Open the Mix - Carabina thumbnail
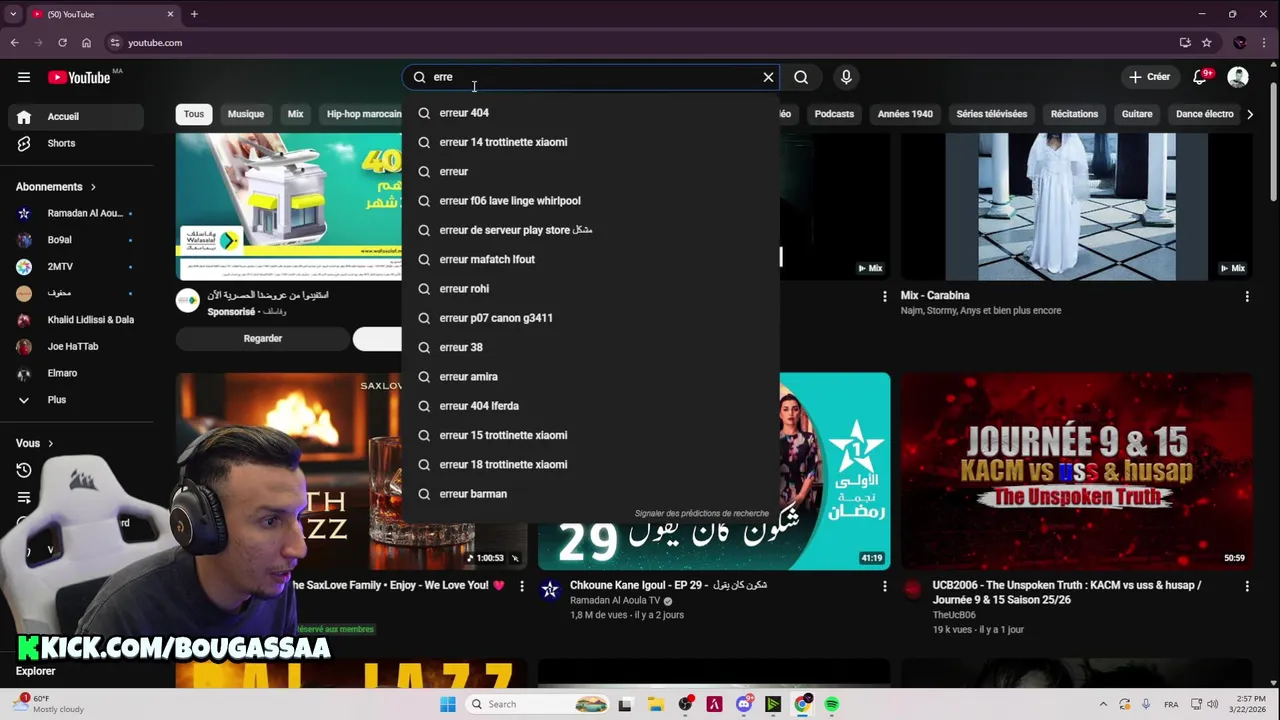This screenshot has width=1280, height=720. point(1076,207)
